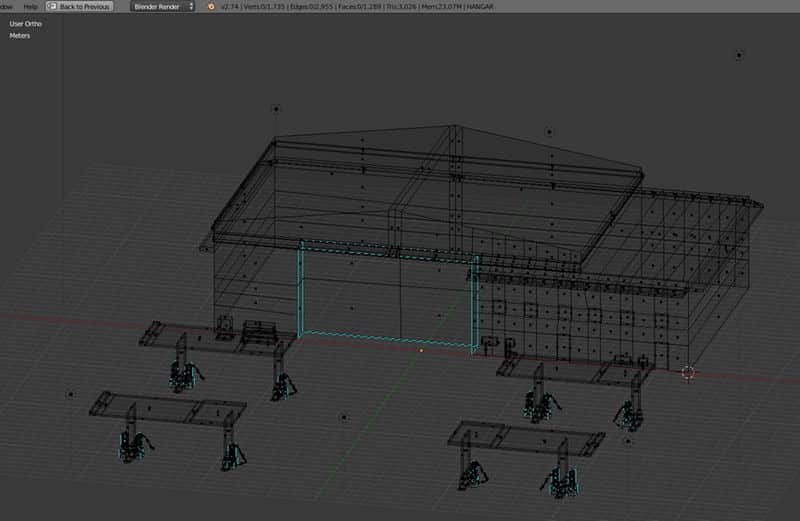This screenshot has width=800, height=521.
Task: Select the point object near the lower-right table
Action: coord(628,440)
